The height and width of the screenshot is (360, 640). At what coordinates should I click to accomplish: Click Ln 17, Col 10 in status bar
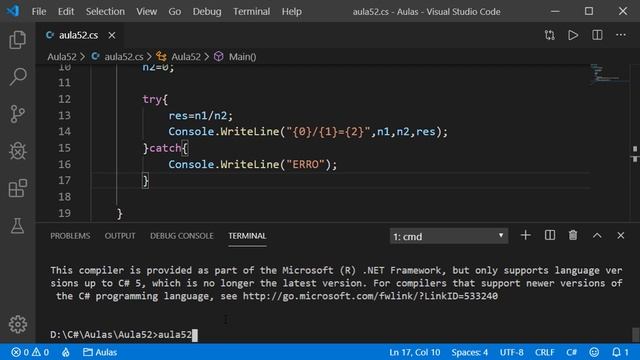[x=414, y=352]
